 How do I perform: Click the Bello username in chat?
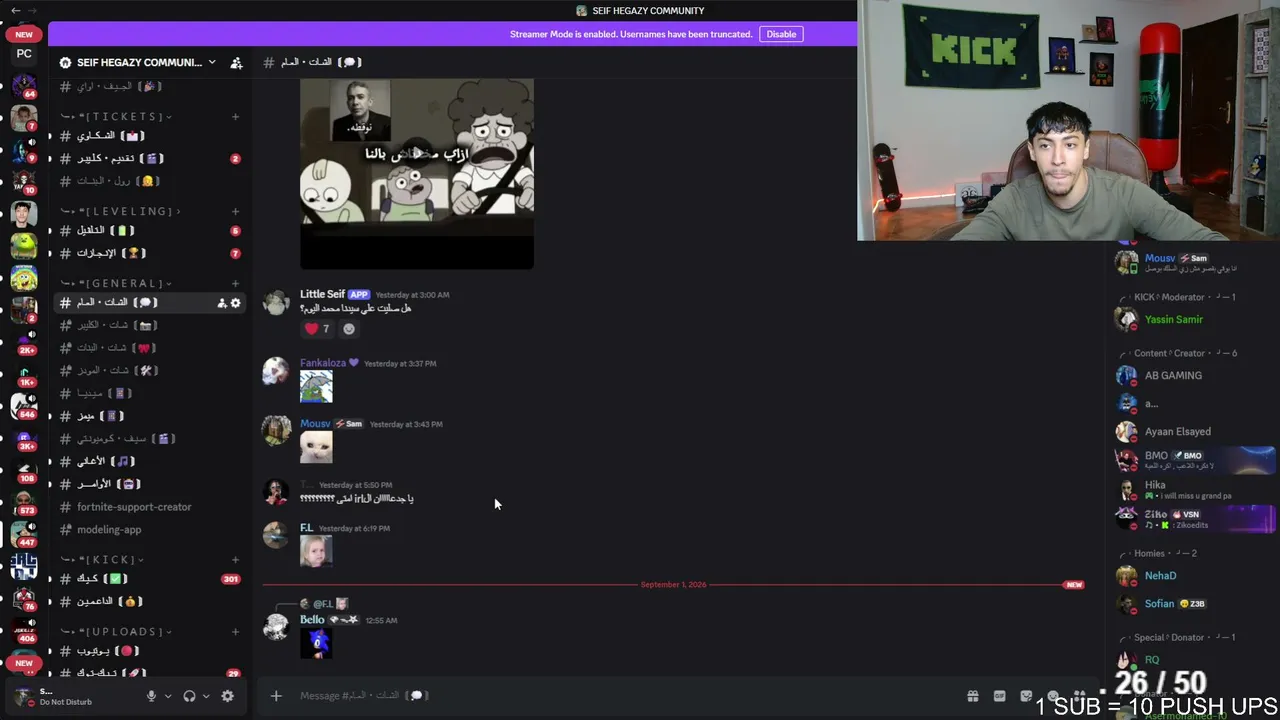[x=312, y=620]
